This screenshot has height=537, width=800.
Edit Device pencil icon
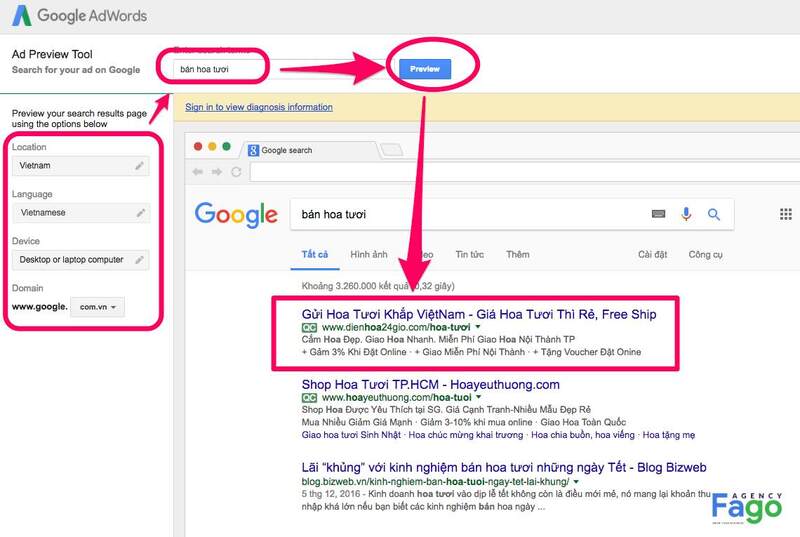tap(139, 260)
